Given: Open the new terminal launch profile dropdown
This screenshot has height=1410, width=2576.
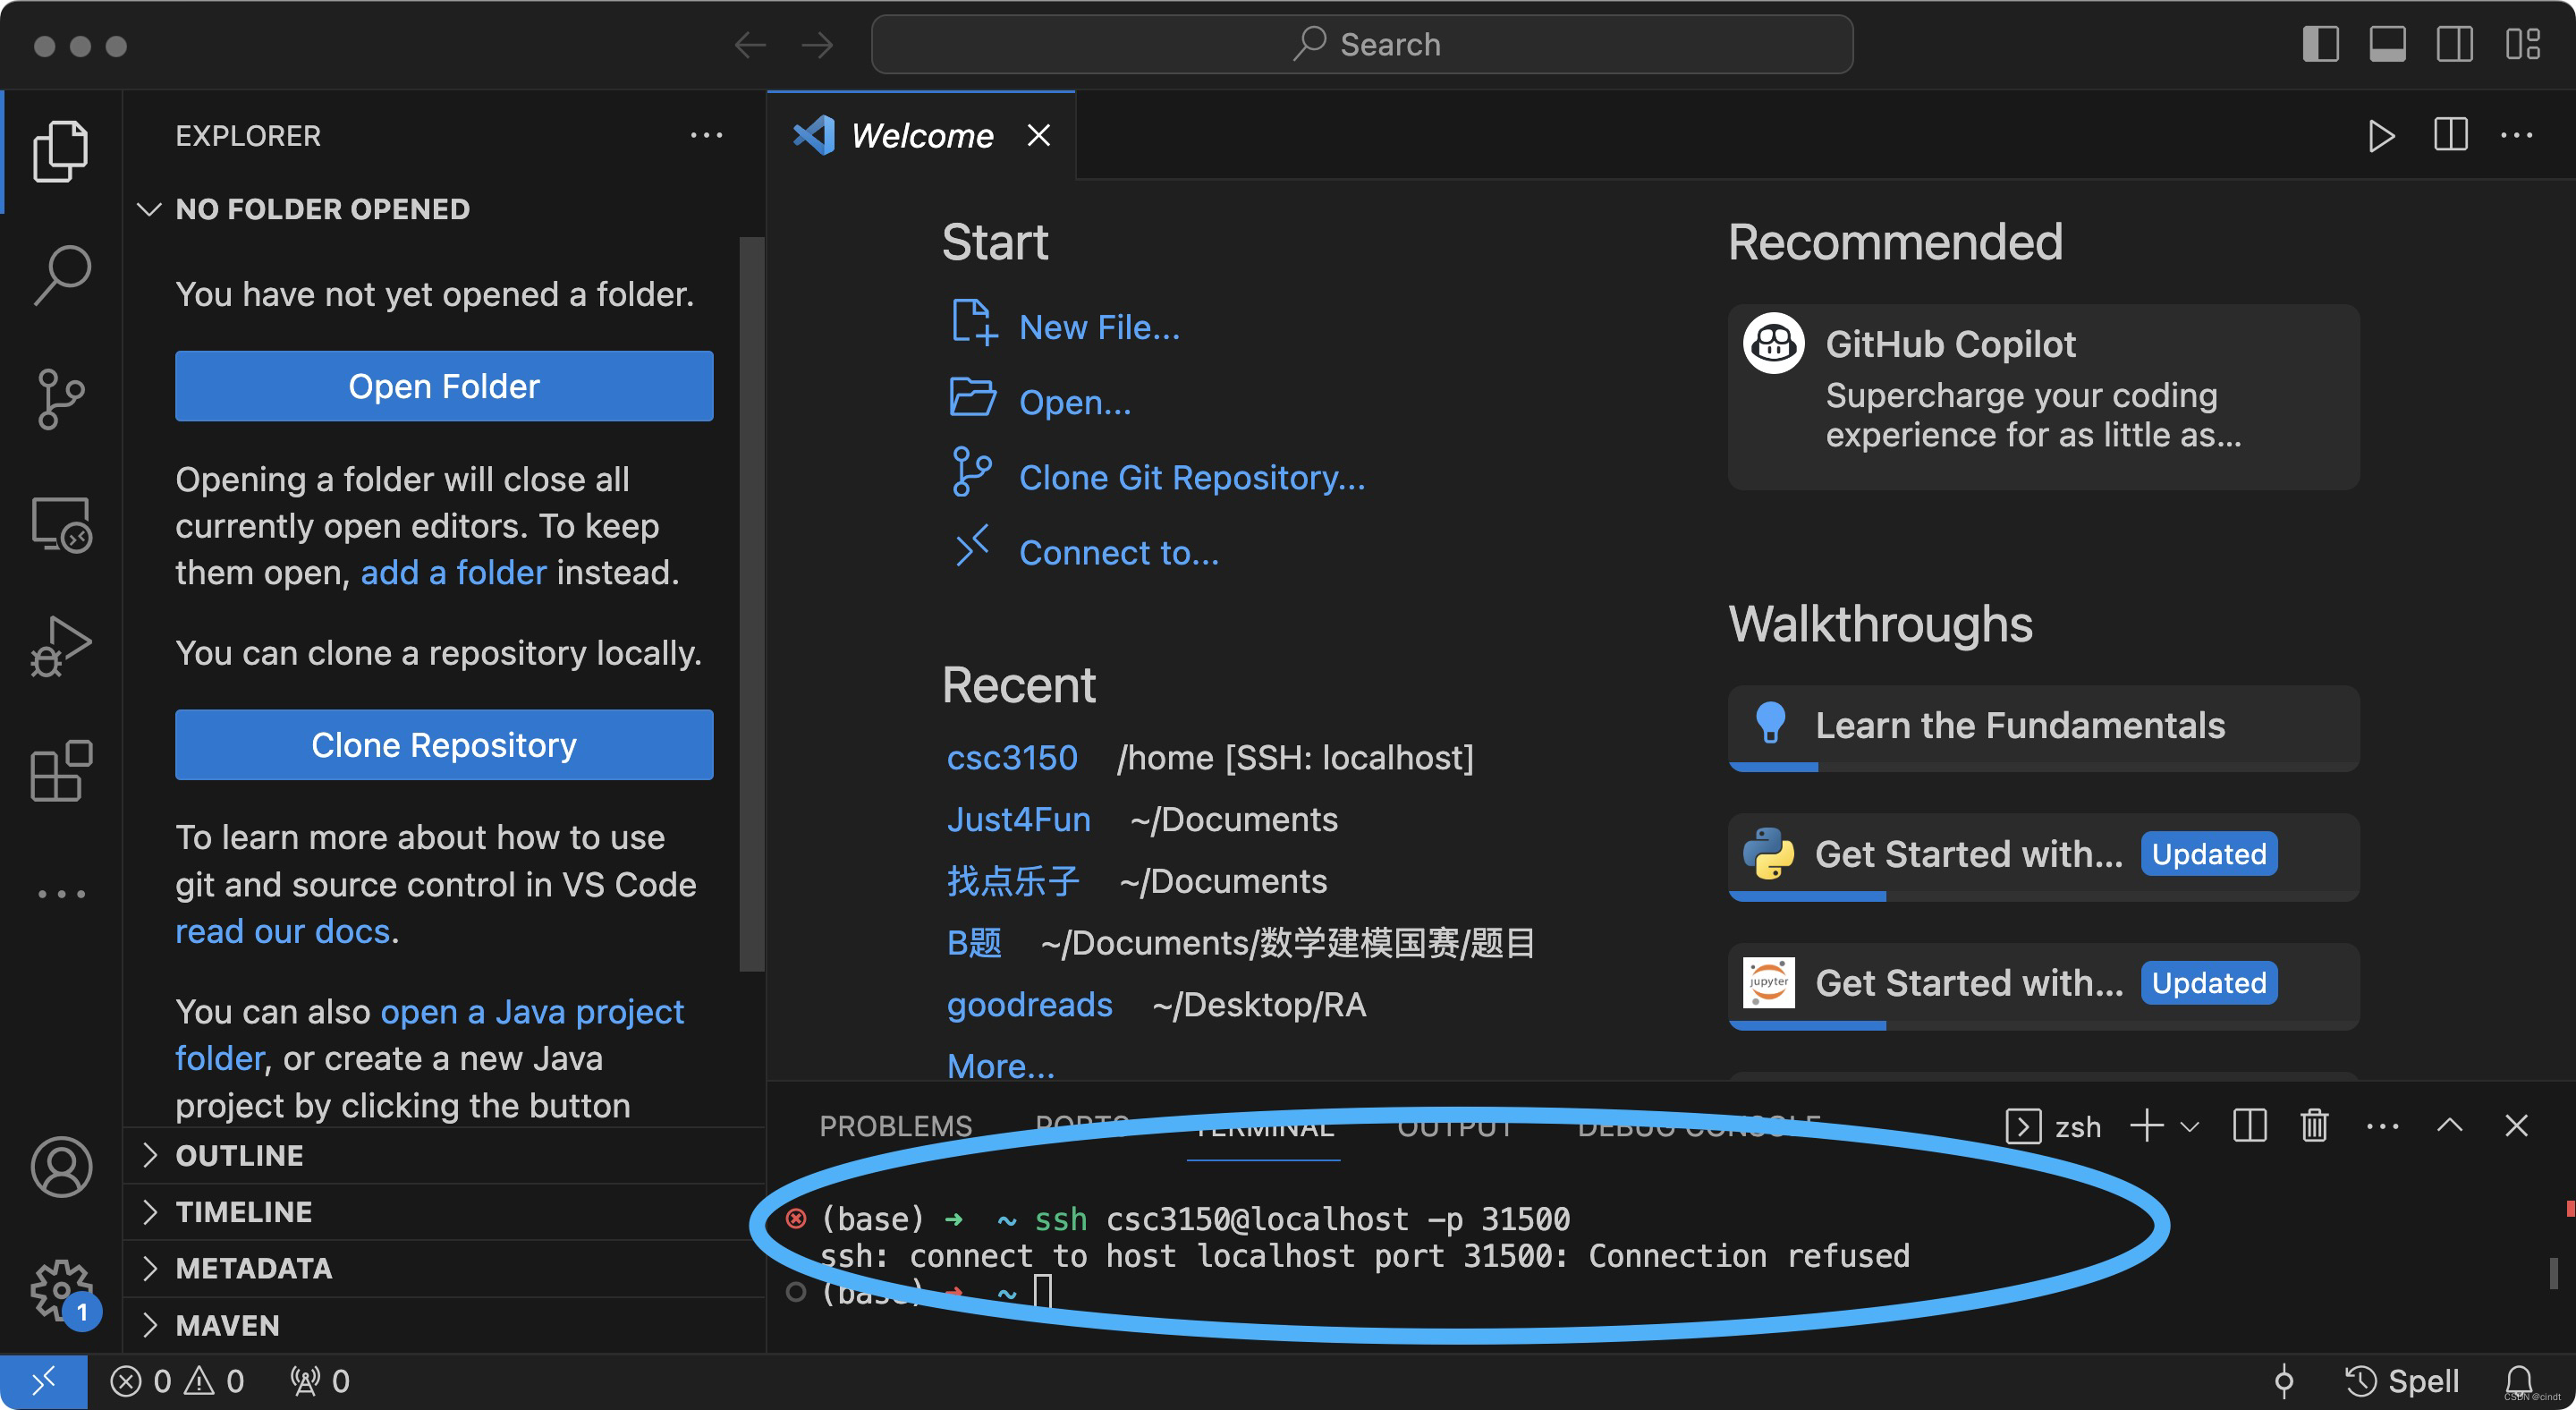Looking at the screenshot, I should pos(2189,1127).
